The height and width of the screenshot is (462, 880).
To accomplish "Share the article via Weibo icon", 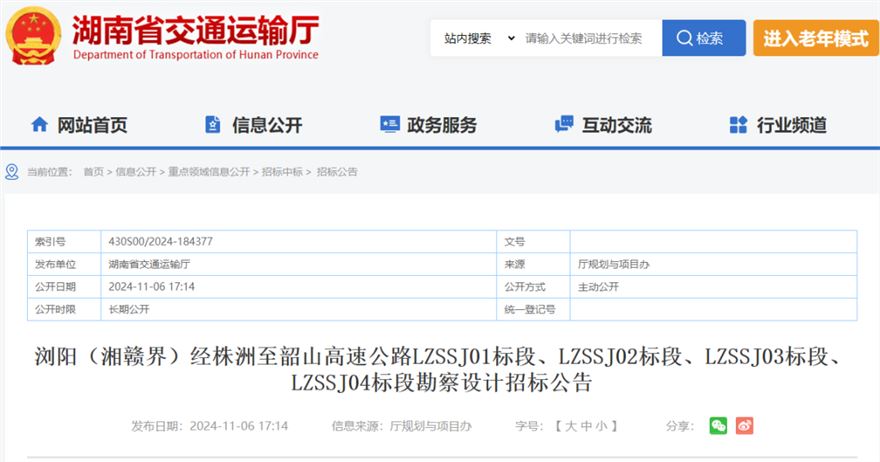I will click(x=744, y=426).
